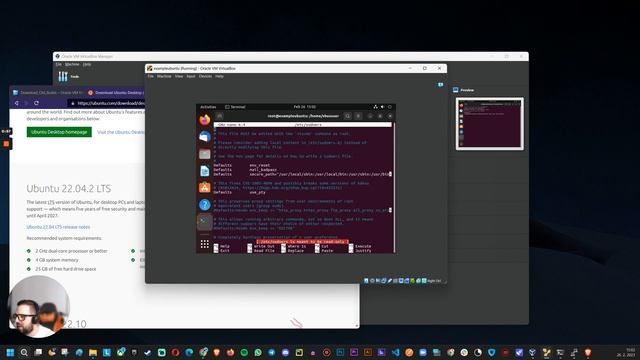This screenshot has width=640, height=360.
Task: Click the VM preview thumbnail in VirtualBox Manager
Action: click(x=489, y=124)
